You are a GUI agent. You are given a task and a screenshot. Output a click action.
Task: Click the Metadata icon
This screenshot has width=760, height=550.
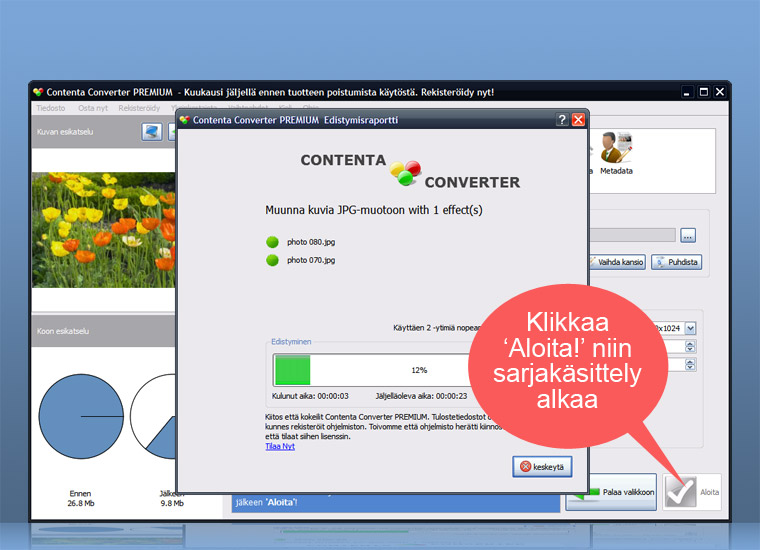pos(616,153)
